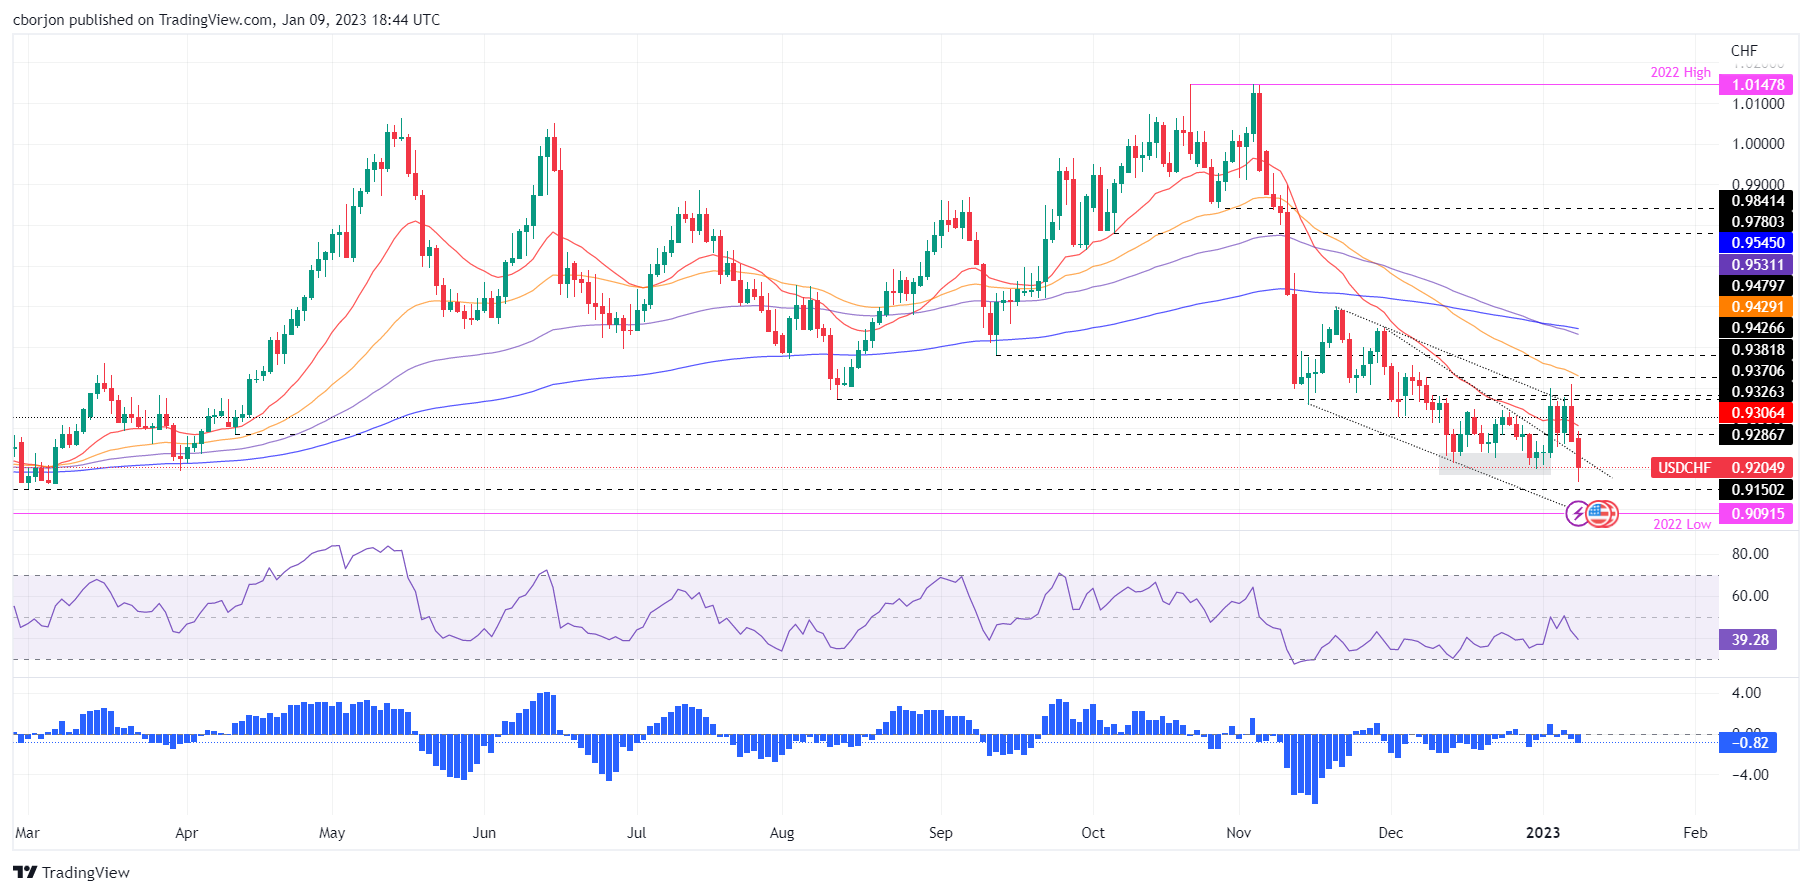
Task: Click the 'Apr' label on time axis
Action: coord(186,833)
